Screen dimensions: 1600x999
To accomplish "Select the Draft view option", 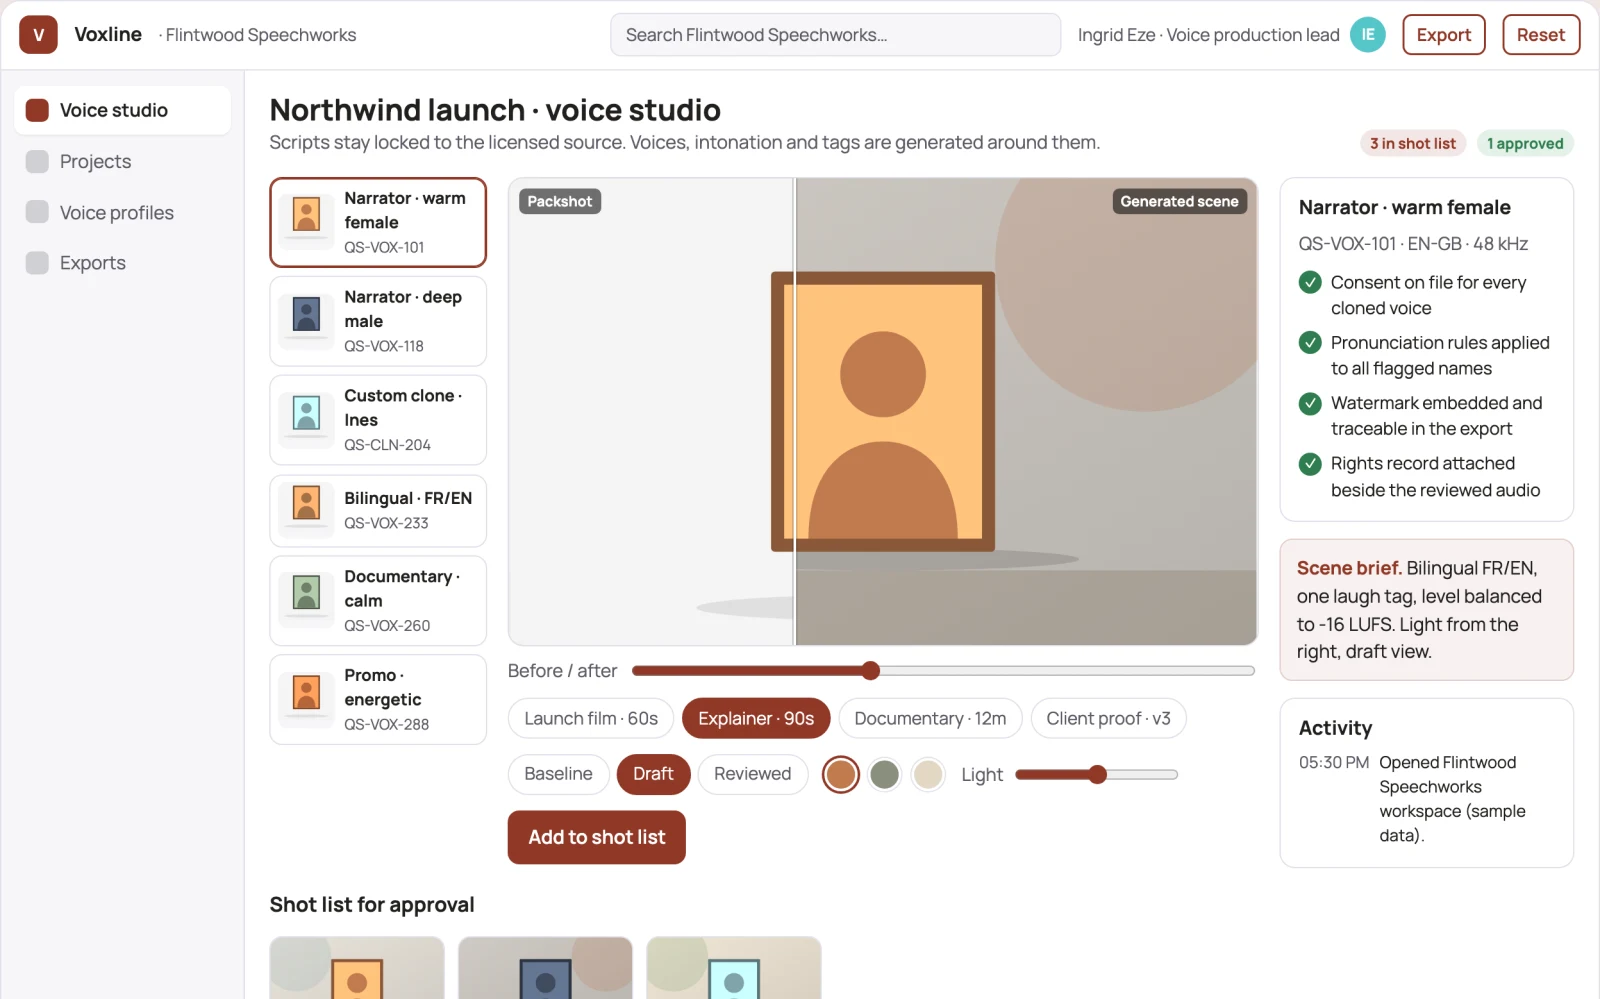I will pyautogui.click(x=653, y=774).
